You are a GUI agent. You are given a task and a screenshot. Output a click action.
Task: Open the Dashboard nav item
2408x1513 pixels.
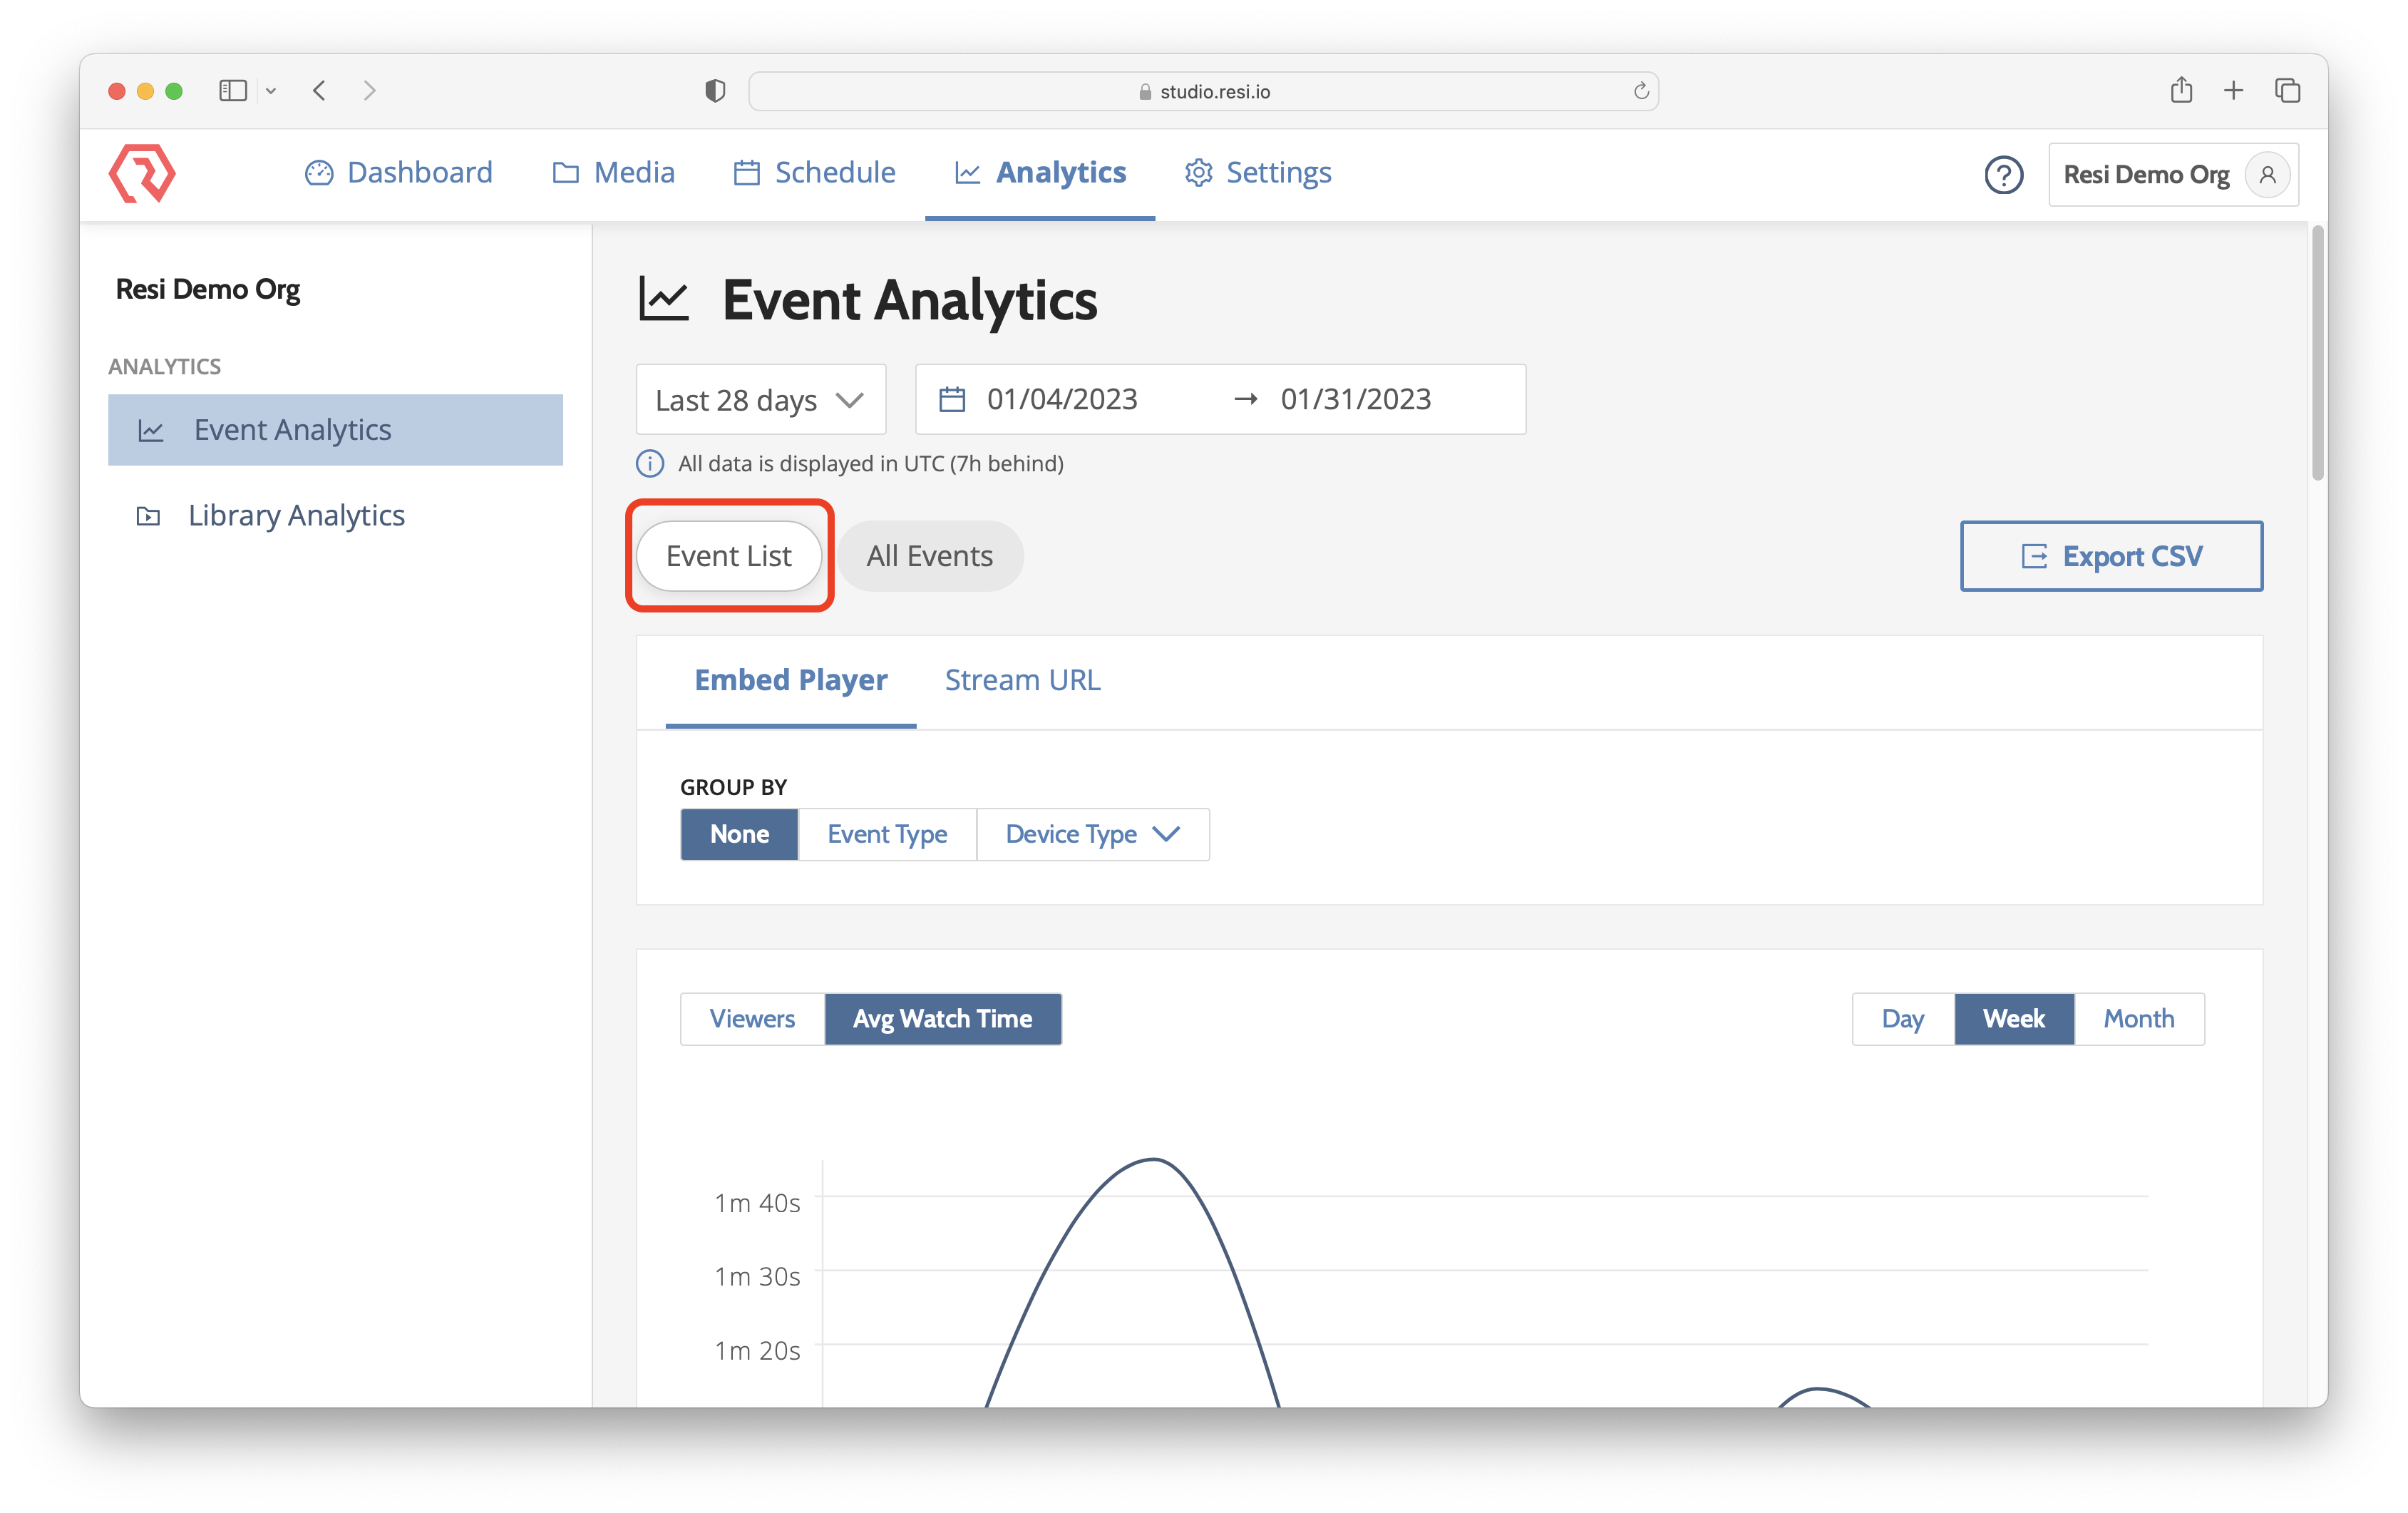(x=398, y=173)
